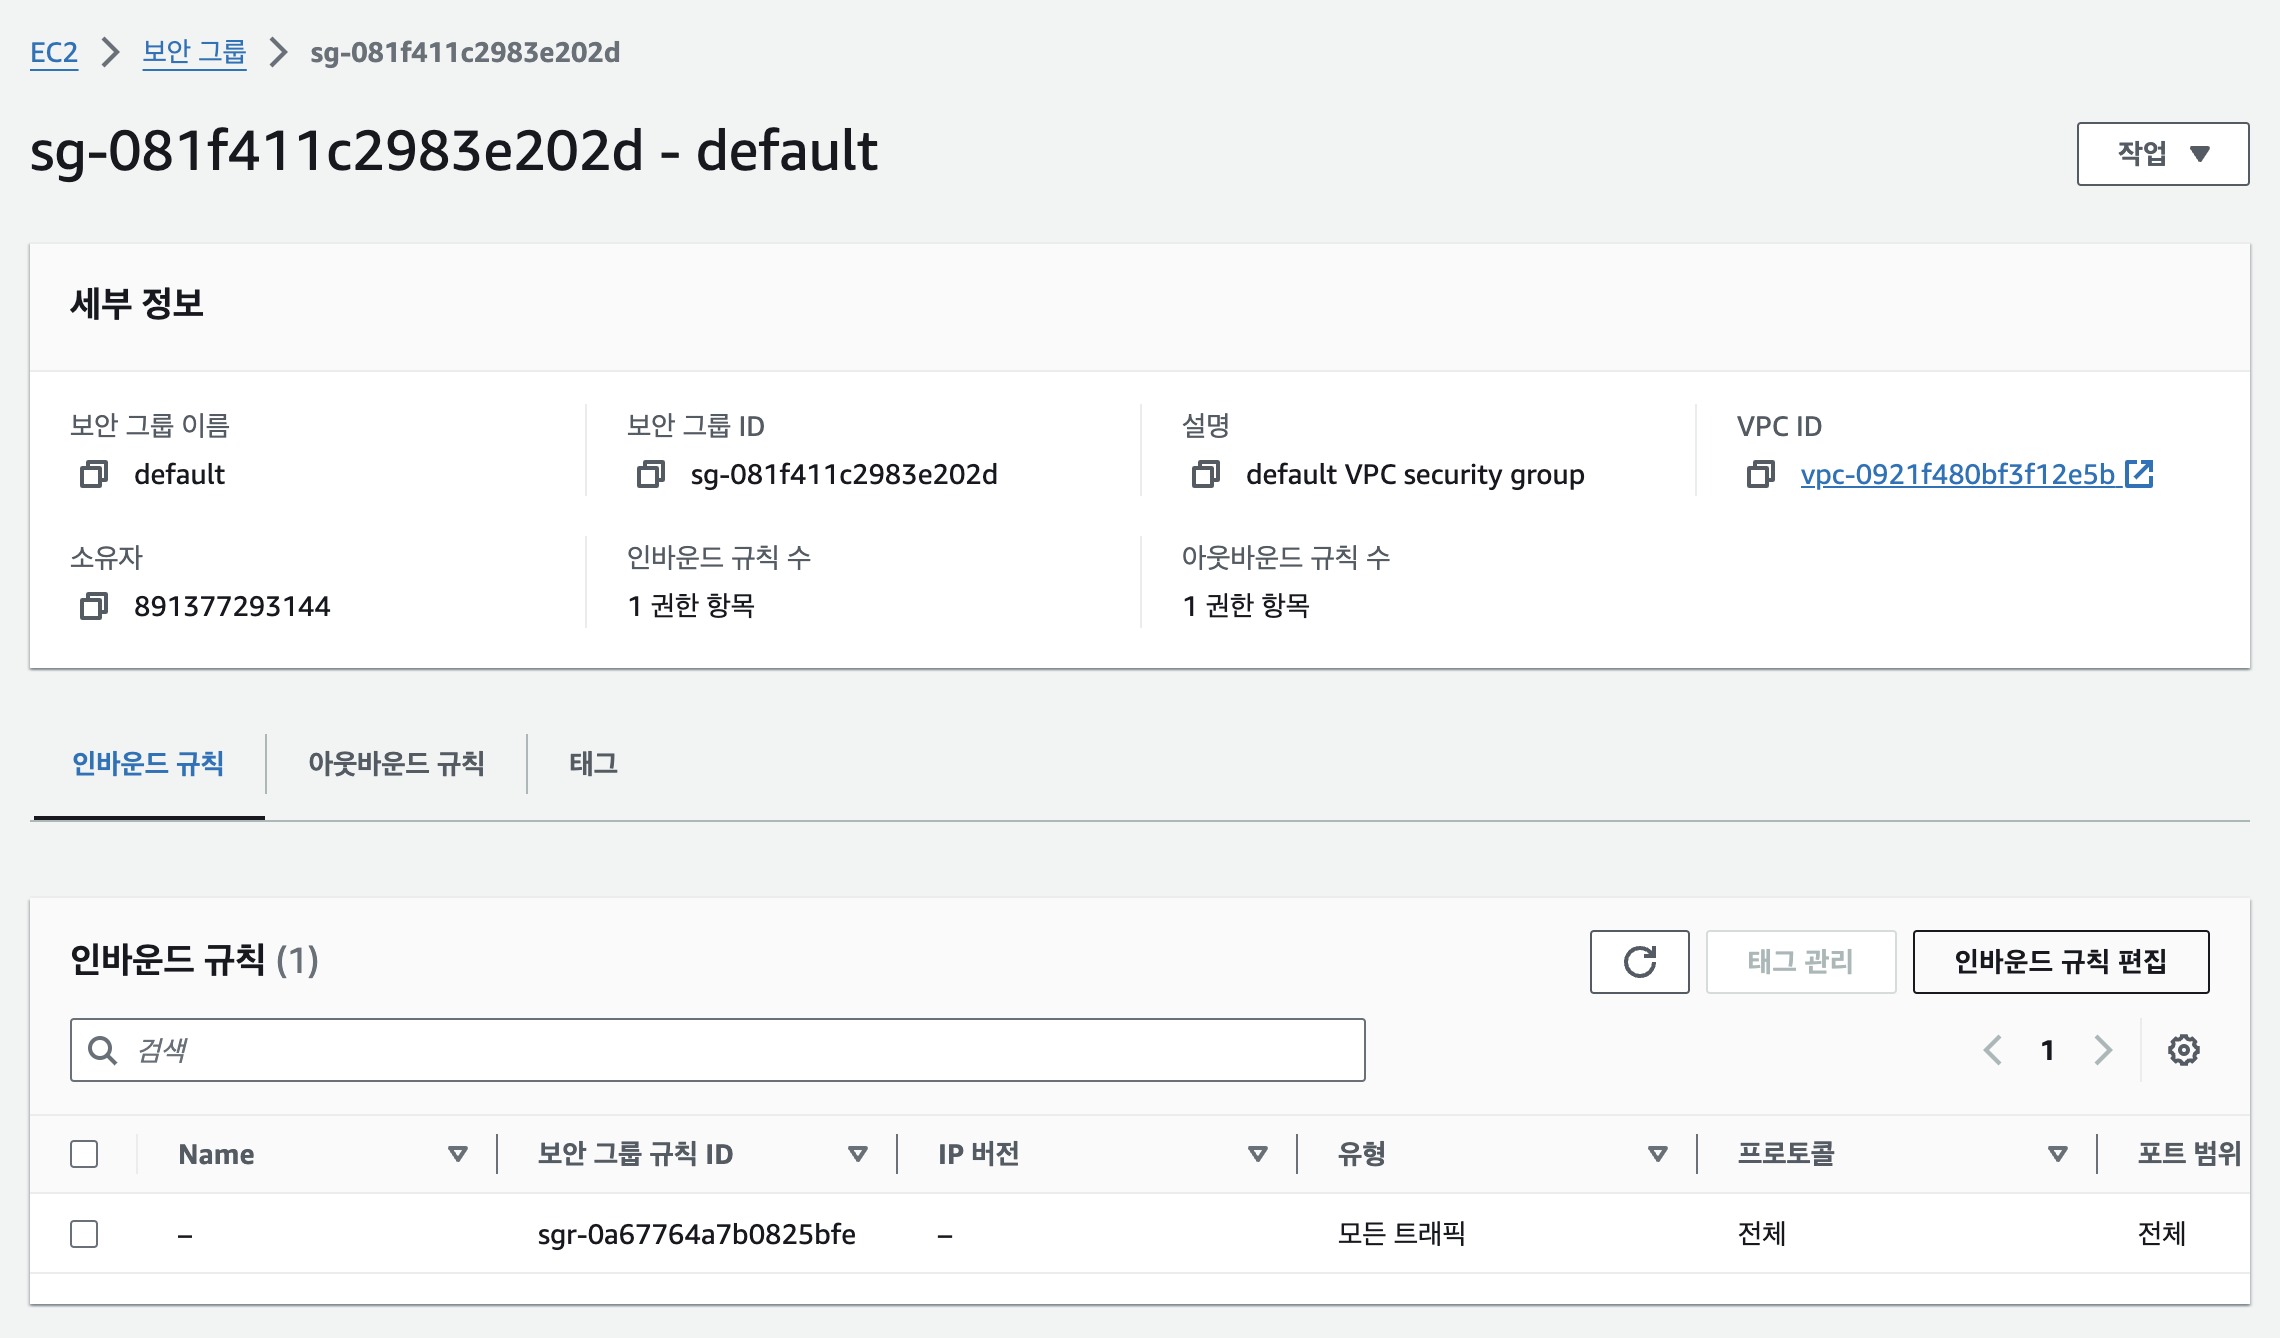The width and height of the screenshot is (2280, 1338).
Task: Copy owner account ID 891377293144
Action: [x=94, y=606]
